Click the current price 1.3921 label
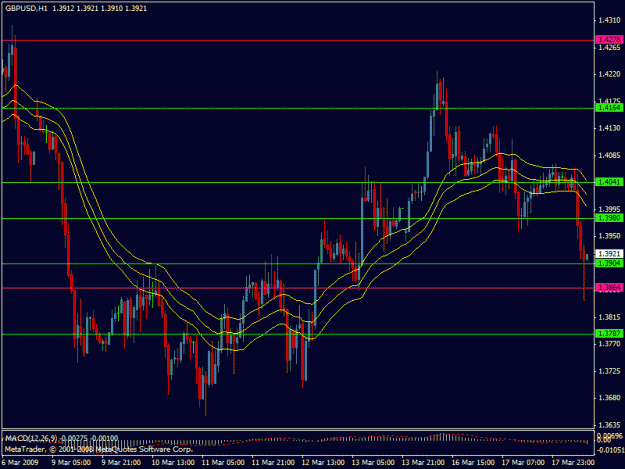This screenshot has width=625, height=469. tap(609, 253)
